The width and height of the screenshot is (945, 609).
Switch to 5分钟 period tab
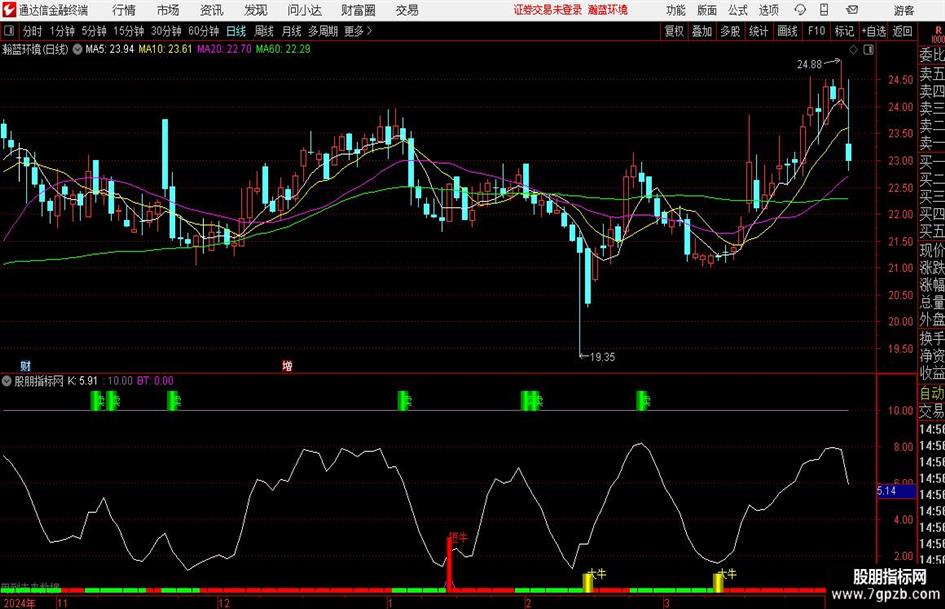(94, 31)
